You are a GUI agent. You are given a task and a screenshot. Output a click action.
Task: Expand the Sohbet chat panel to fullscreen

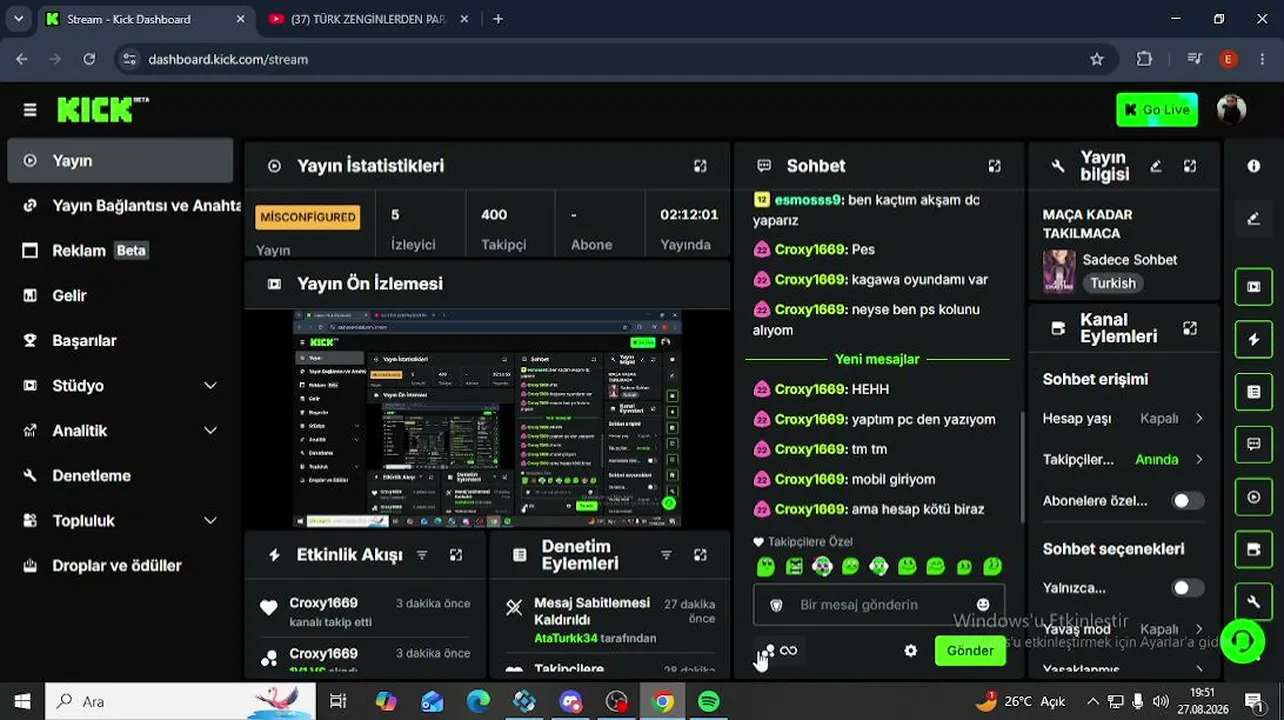(x=994, y=166)
